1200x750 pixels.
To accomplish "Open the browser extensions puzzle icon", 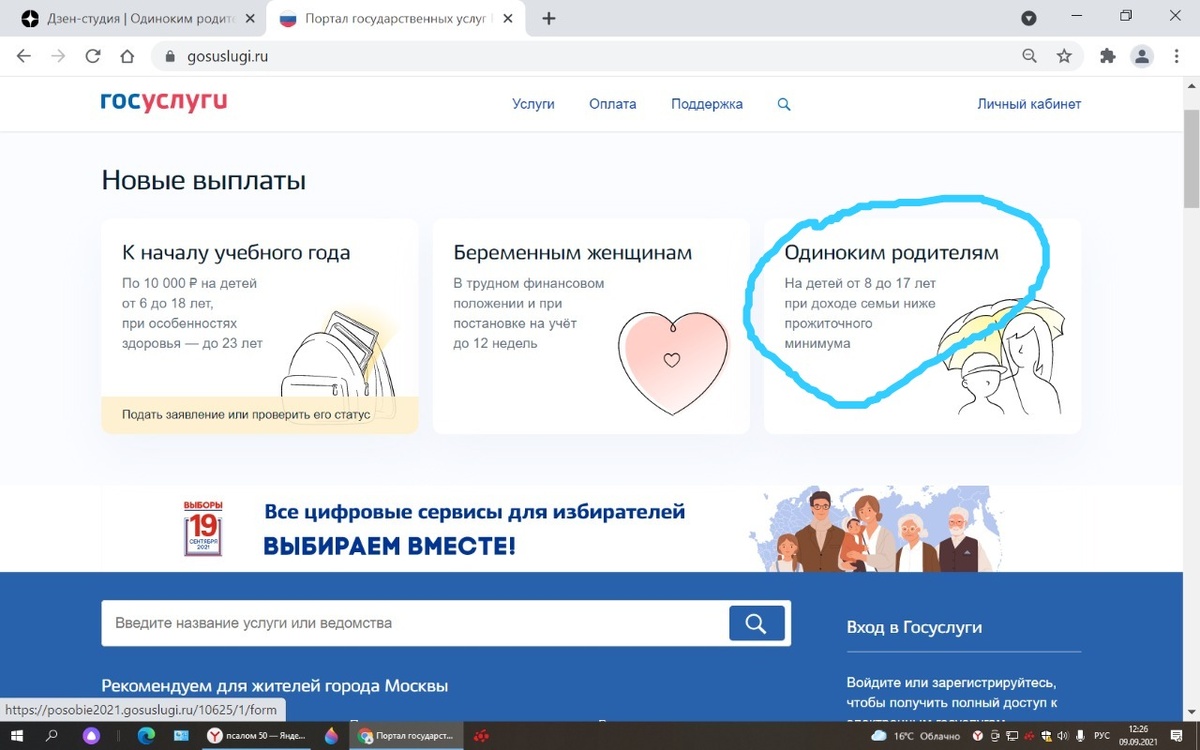I will coord(1106,57).
